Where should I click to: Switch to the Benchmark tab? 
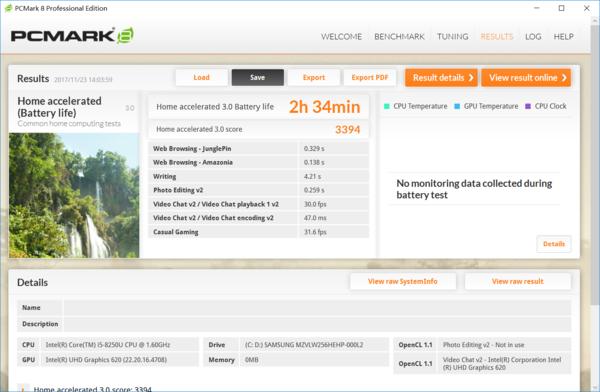(399, 36)
